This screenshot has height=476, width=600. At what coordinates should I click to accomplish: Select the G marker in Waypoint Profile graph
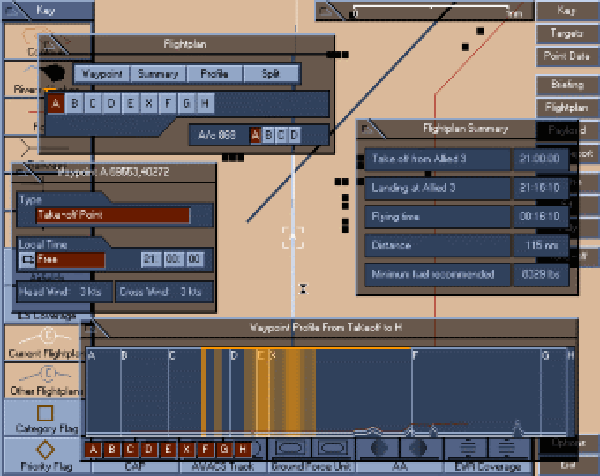tap(546, 356)
